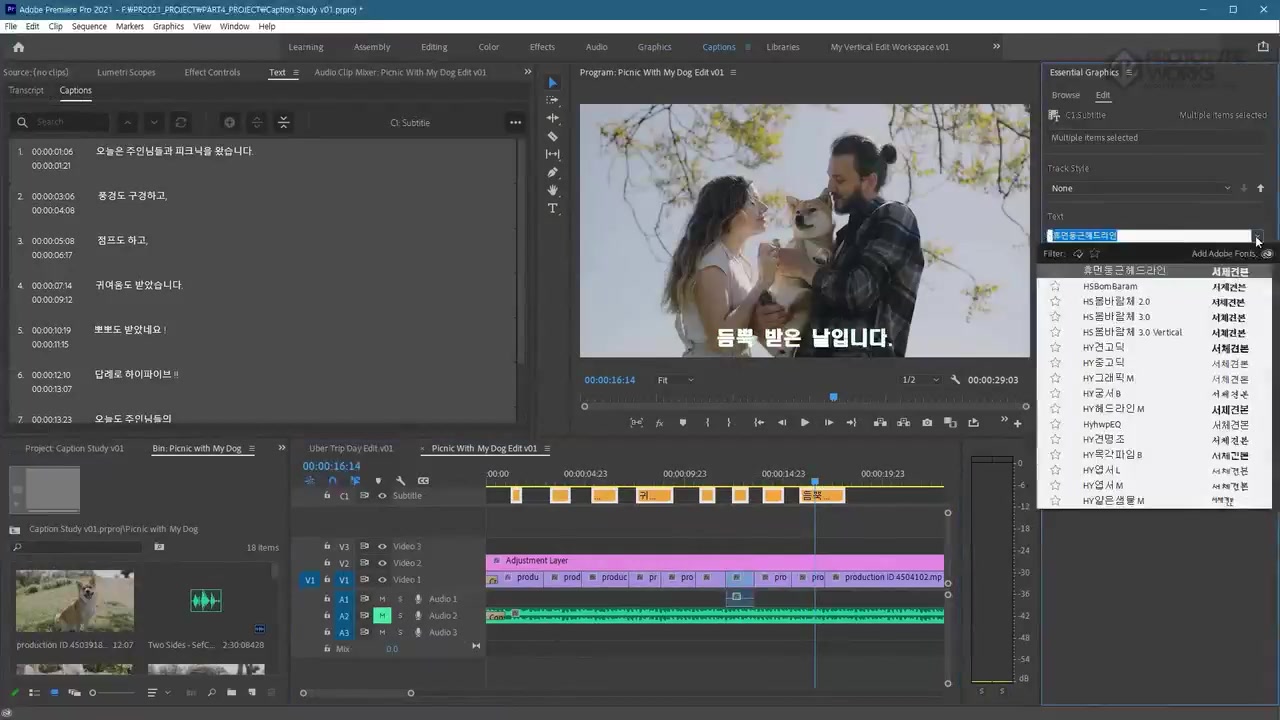1280x720 pixels.
Task: Open the Sequence menu
Action: click(x=89, y=26)
